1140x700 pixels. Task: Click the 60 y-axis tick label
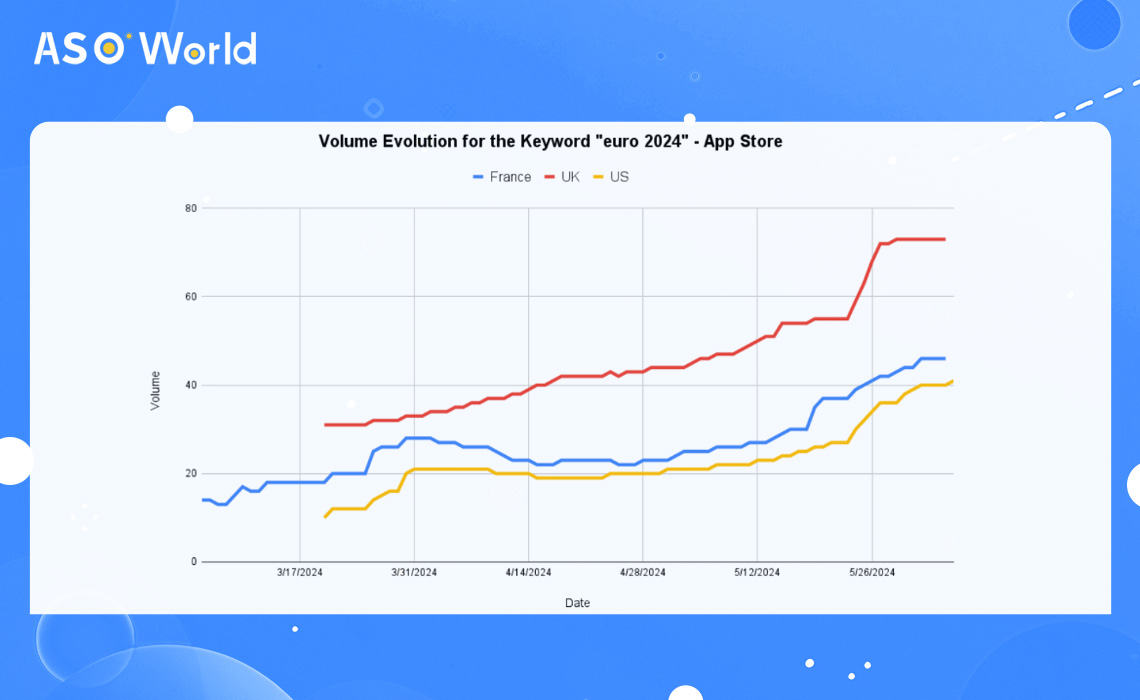191,297
